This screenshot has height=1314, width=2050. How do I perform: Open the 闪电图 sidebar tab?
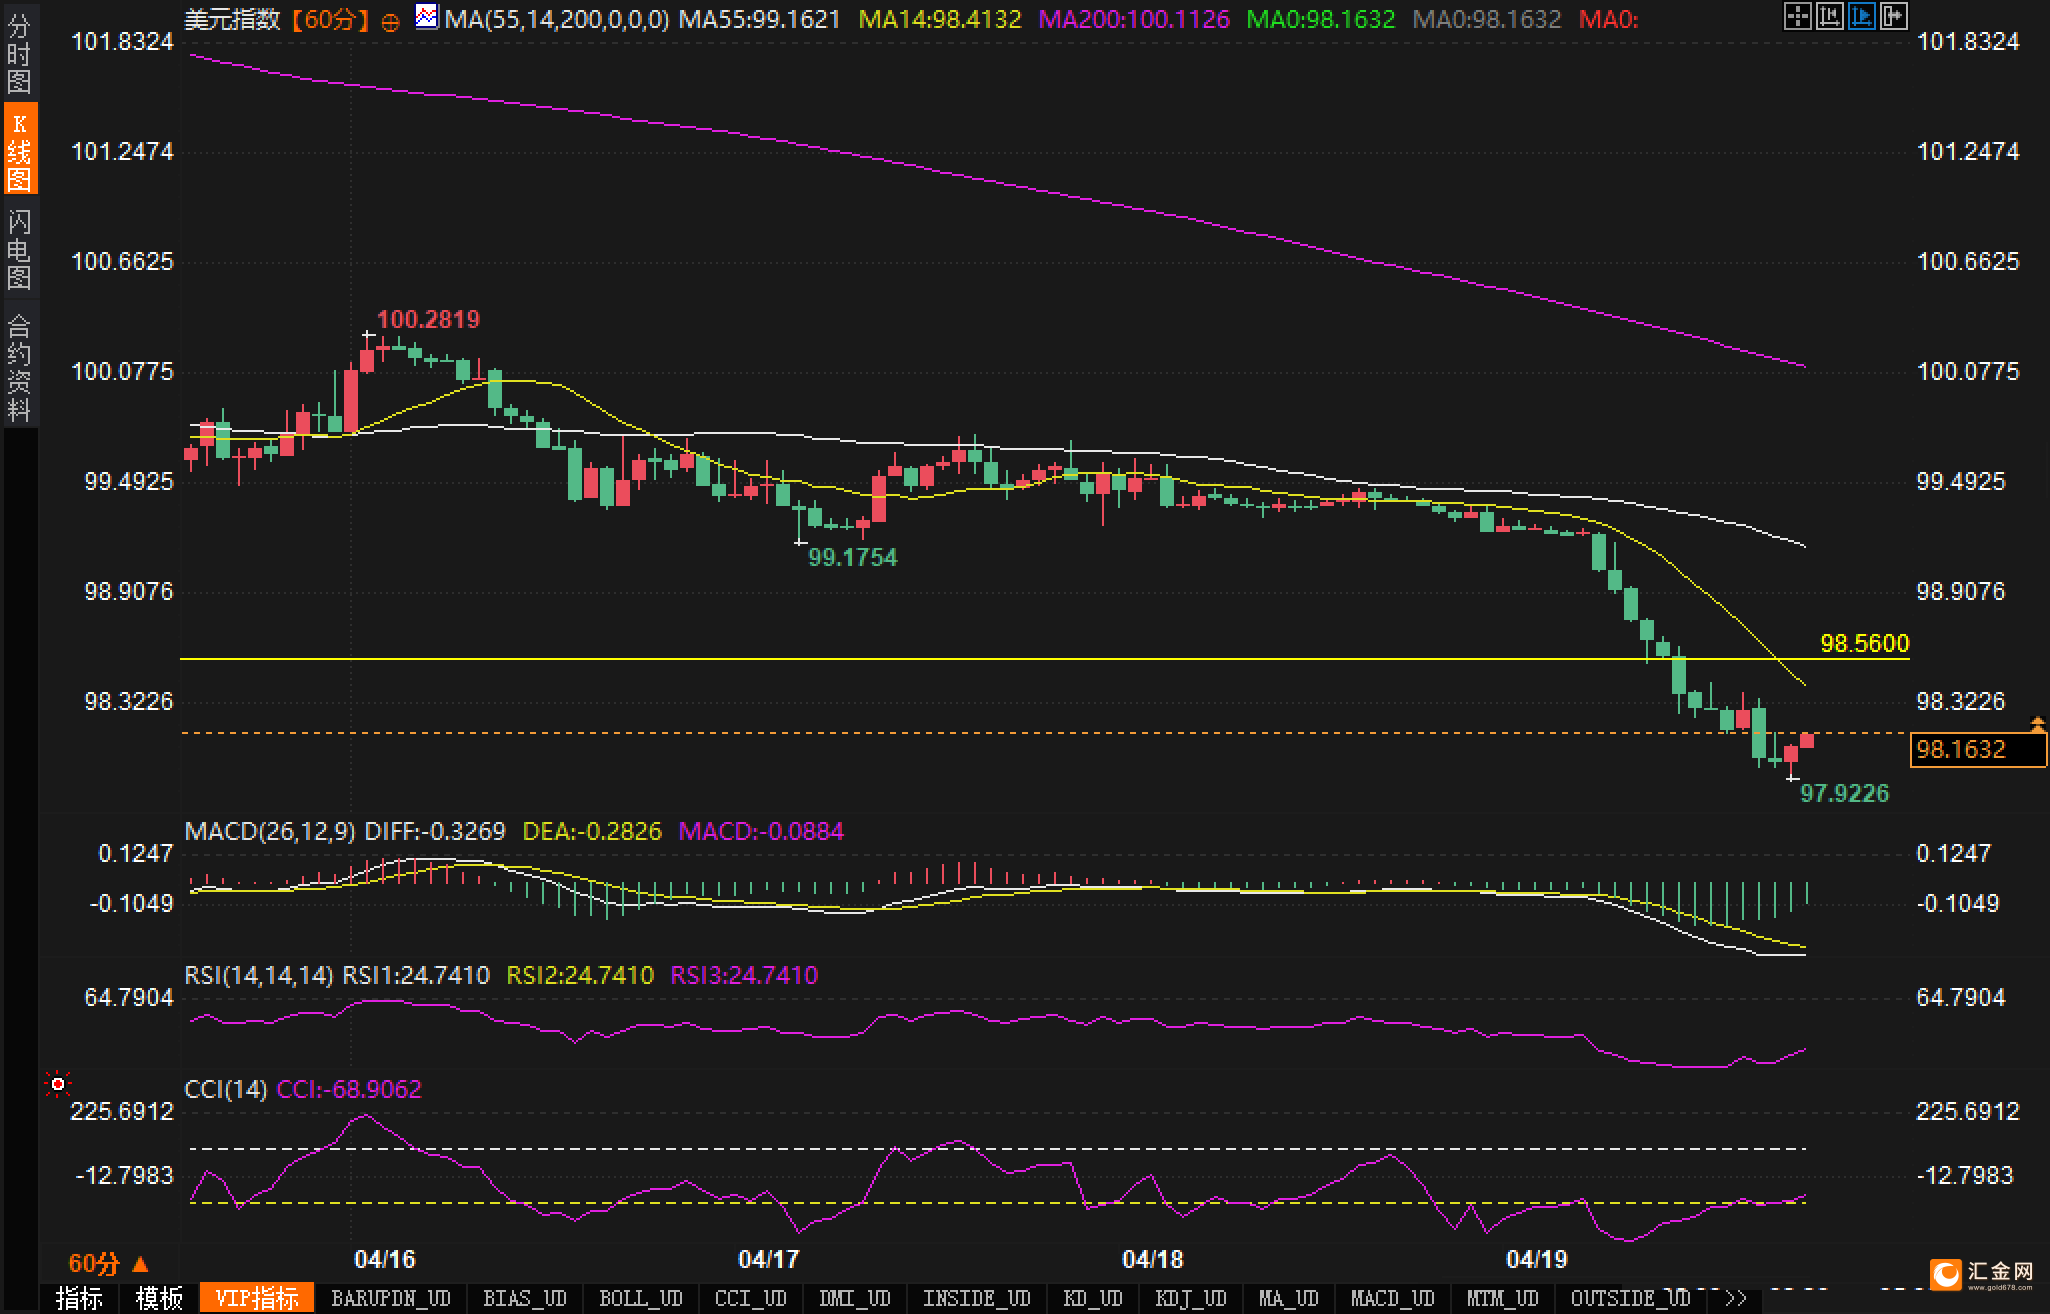(x=19, y=249)
